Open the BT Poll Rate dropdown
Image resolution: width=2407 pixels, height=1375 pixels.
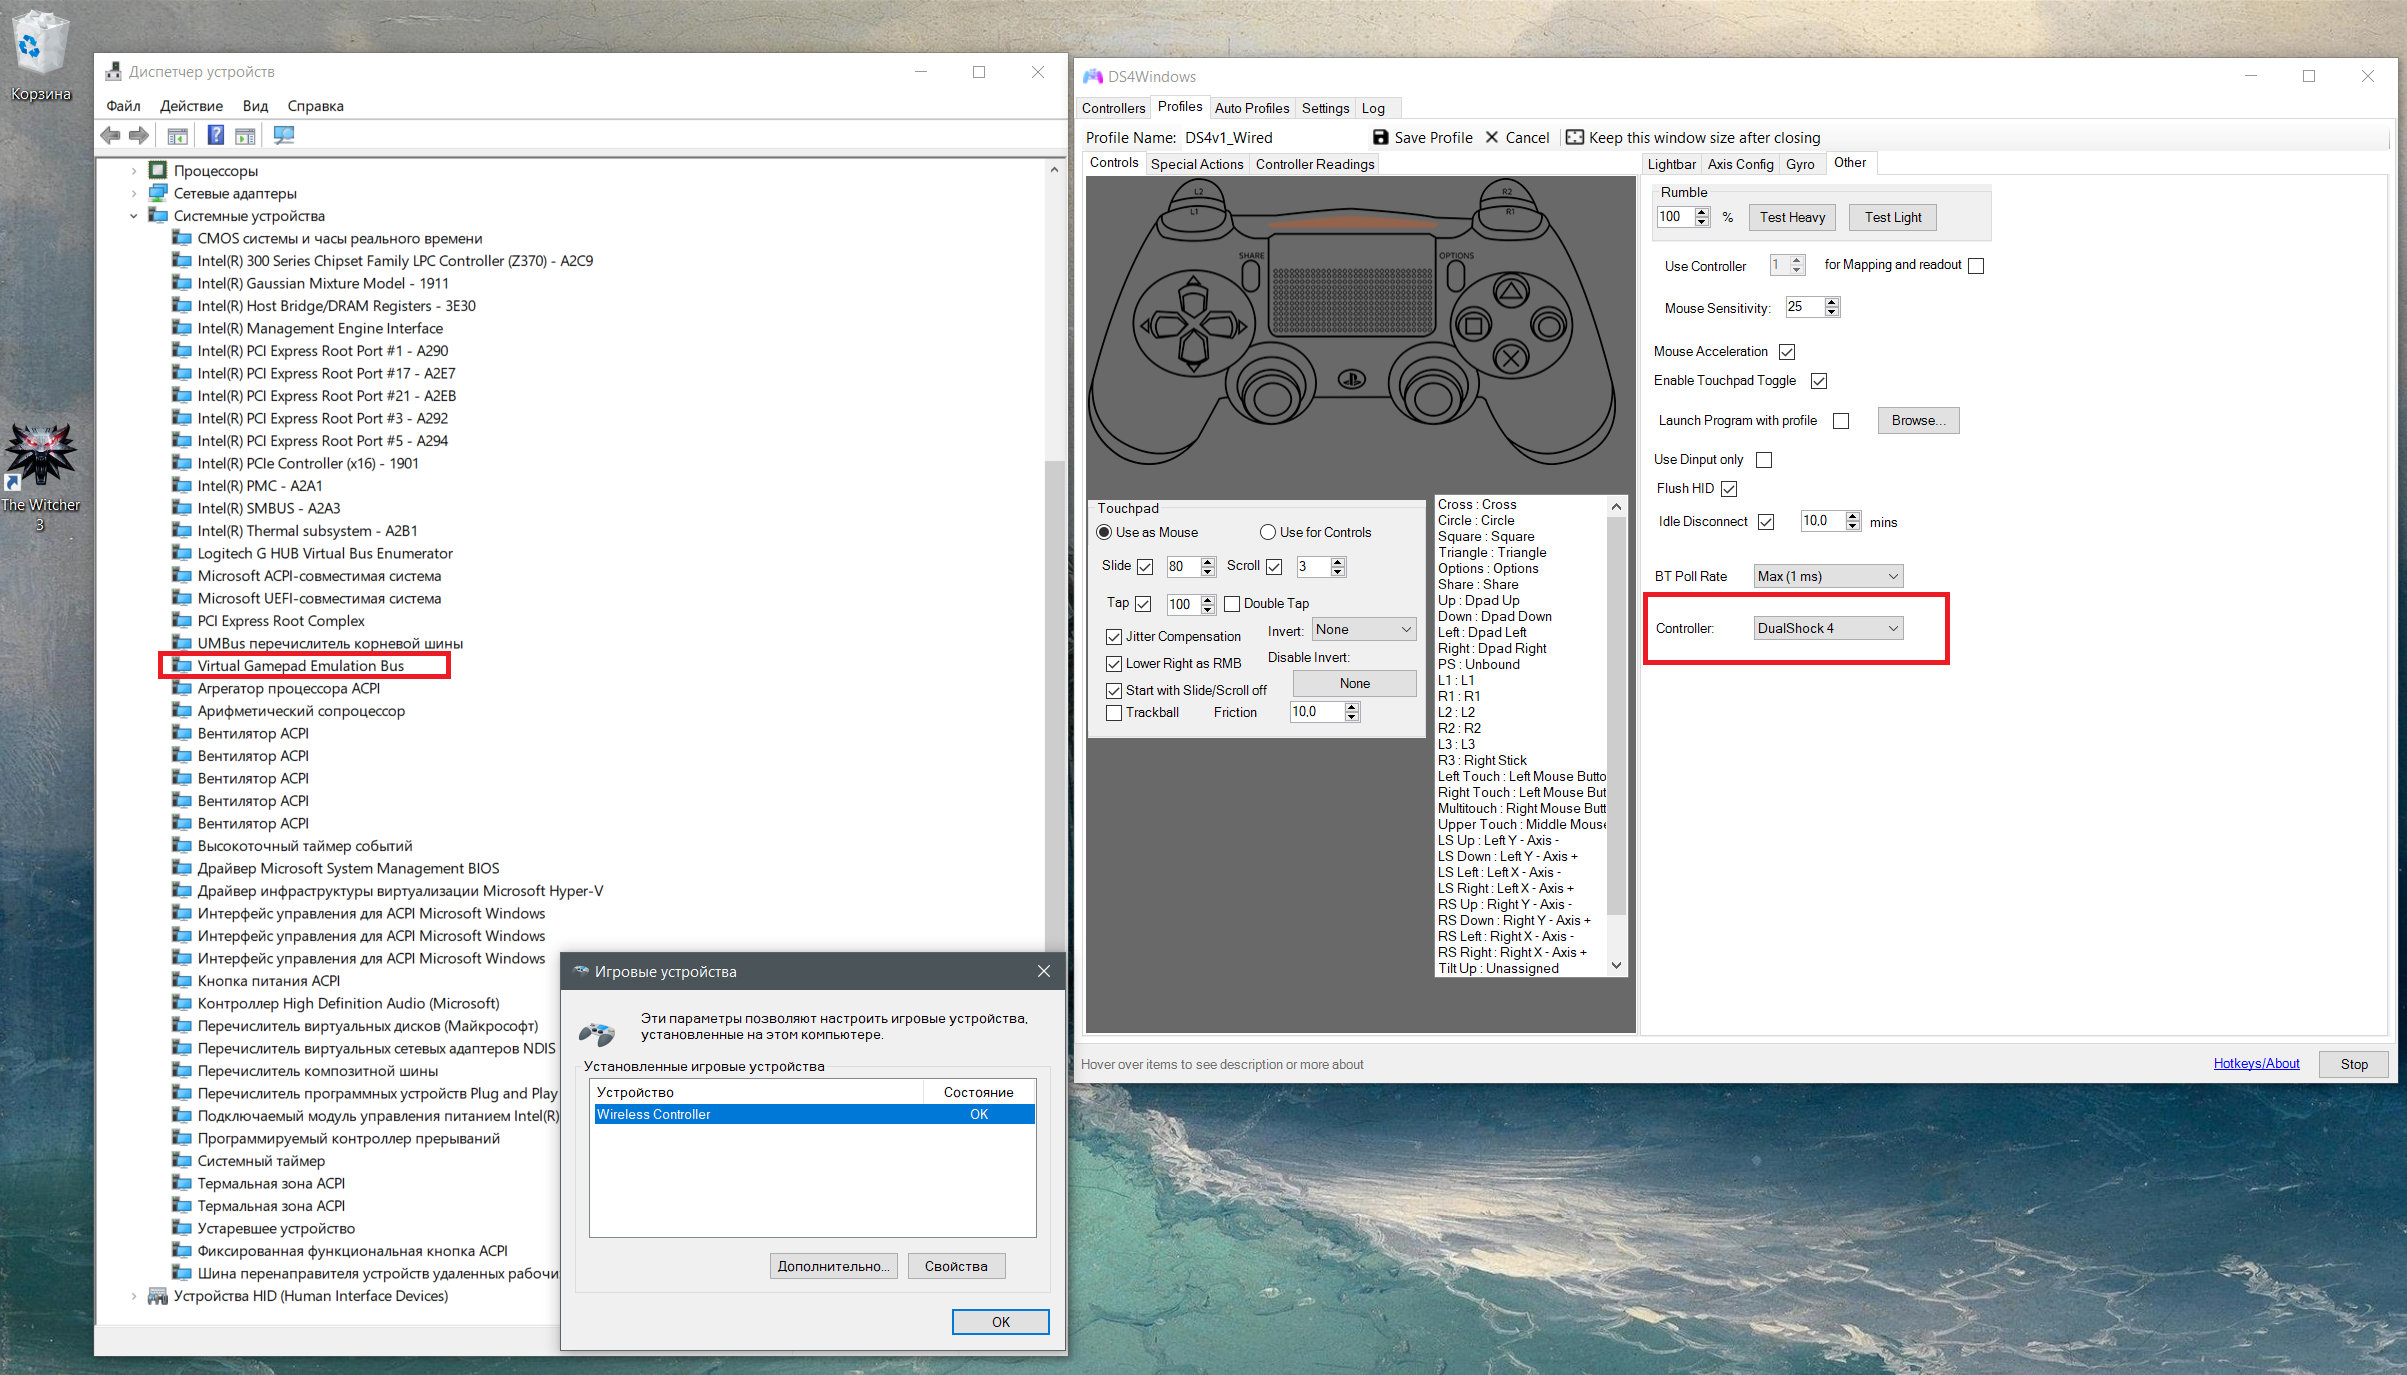pyautogui.click(x=1827, y=576)
